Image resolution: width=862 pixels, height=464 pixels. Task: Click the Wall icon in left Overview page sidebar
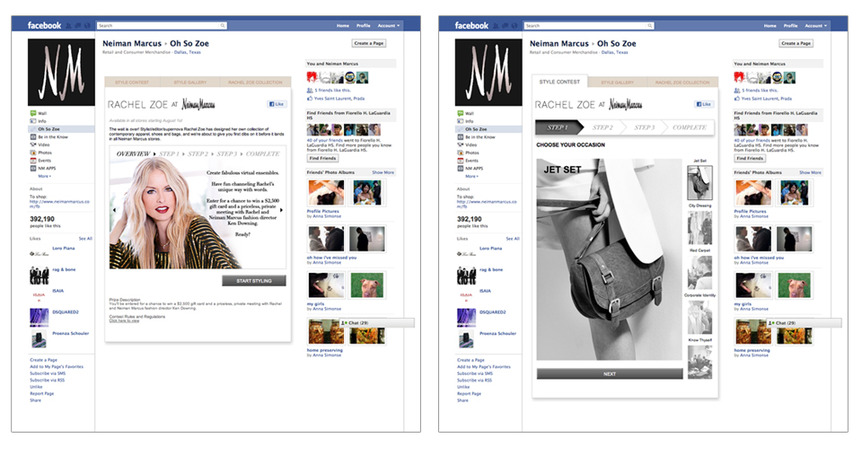33,113
